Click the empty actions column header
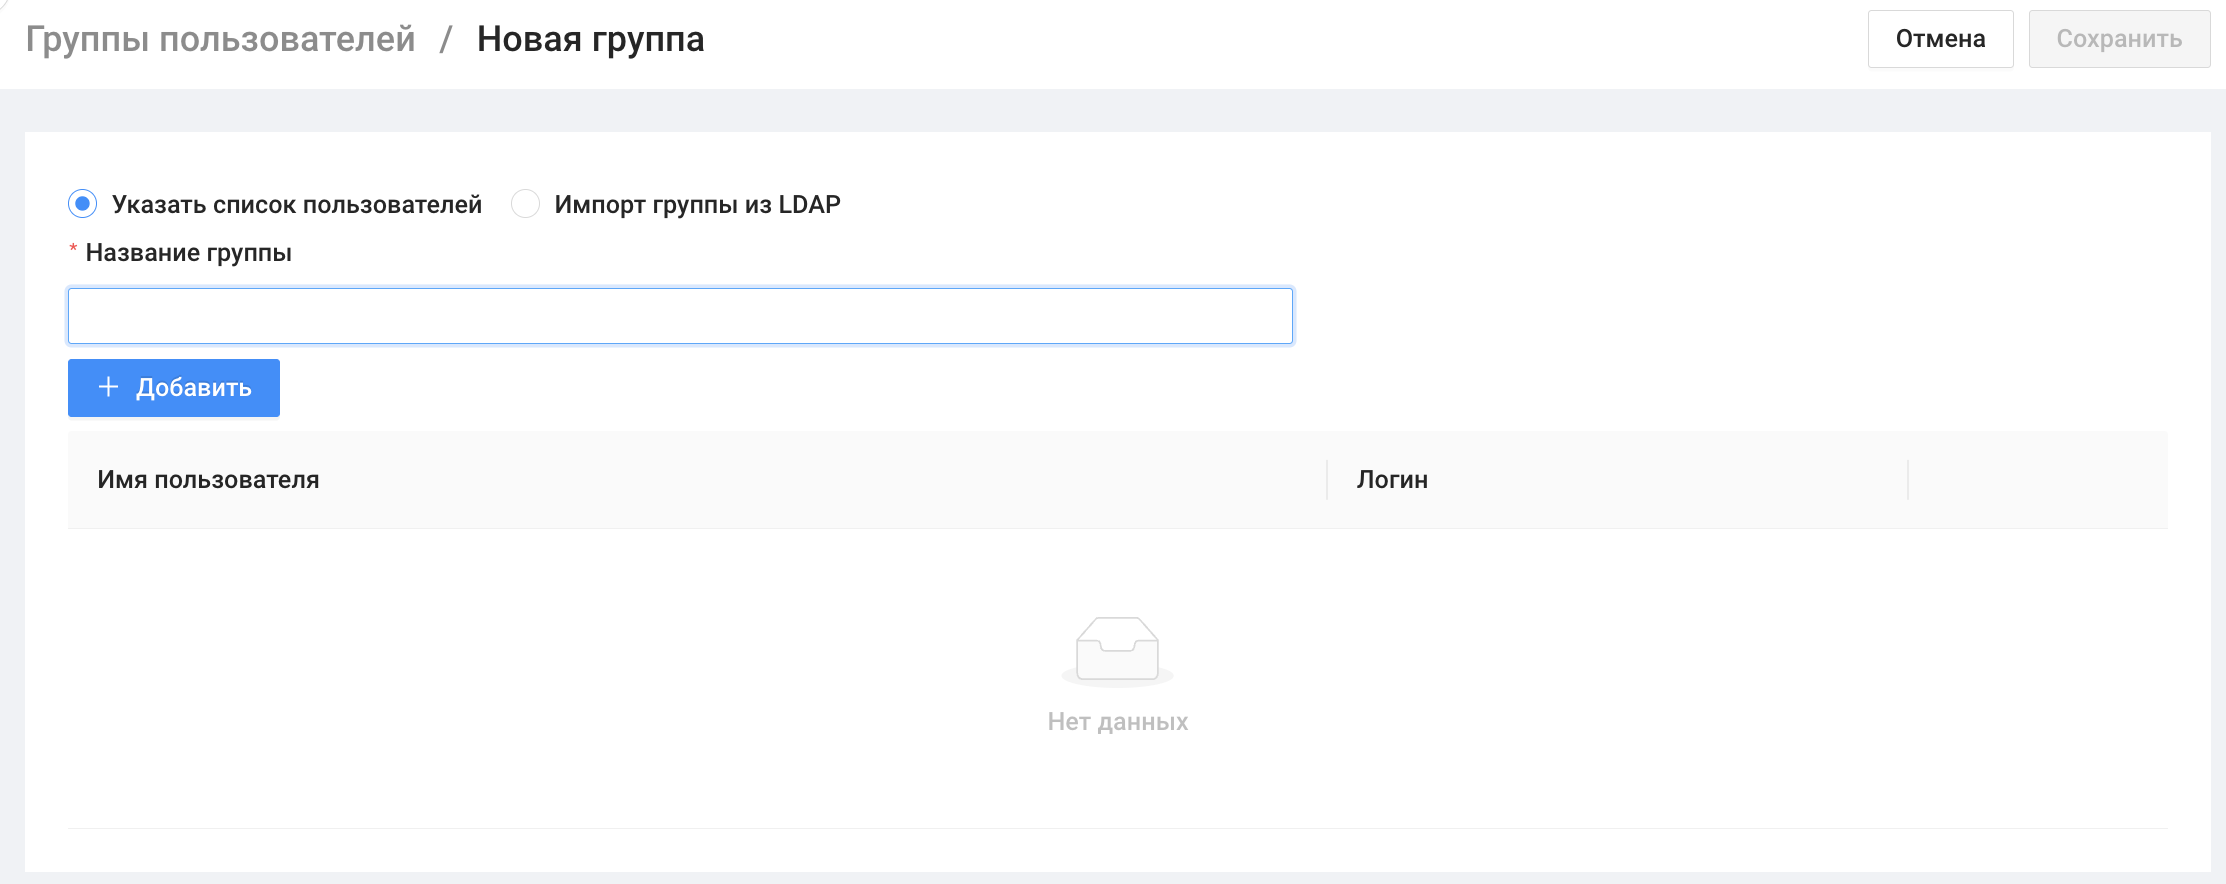This screenshot has width=2226, height=884. pyautogui.click(x=2038, y=480)
